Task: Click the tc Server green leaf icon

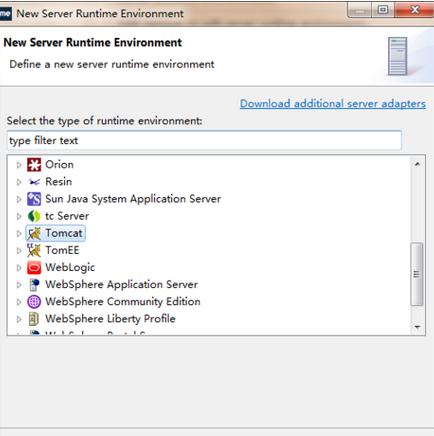Action: (x=34, y=216)
